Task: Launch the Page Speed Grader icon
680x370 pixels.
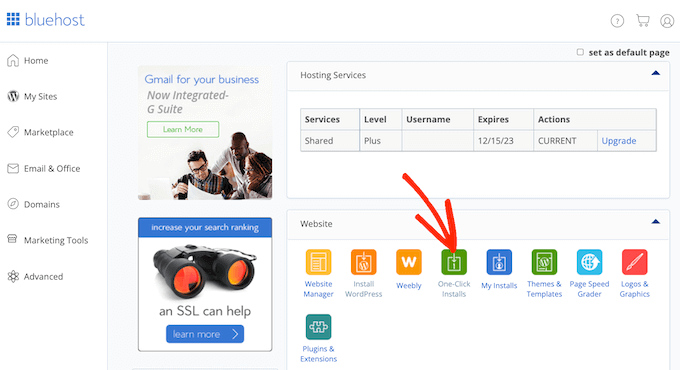Action: (589, 262)
